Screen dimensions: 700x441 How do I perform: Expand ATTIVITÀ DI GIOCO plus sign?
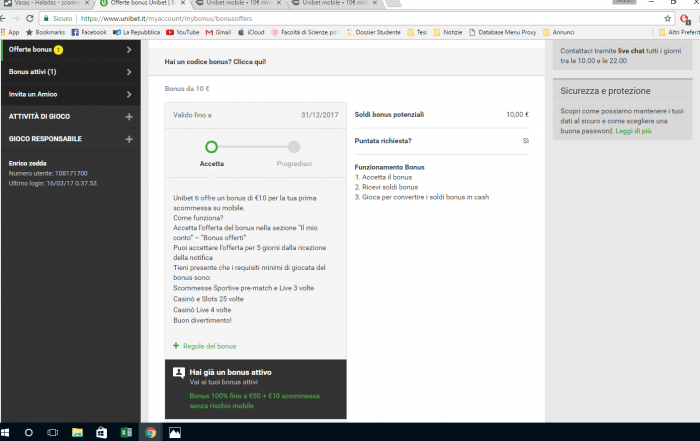(129, 116)
